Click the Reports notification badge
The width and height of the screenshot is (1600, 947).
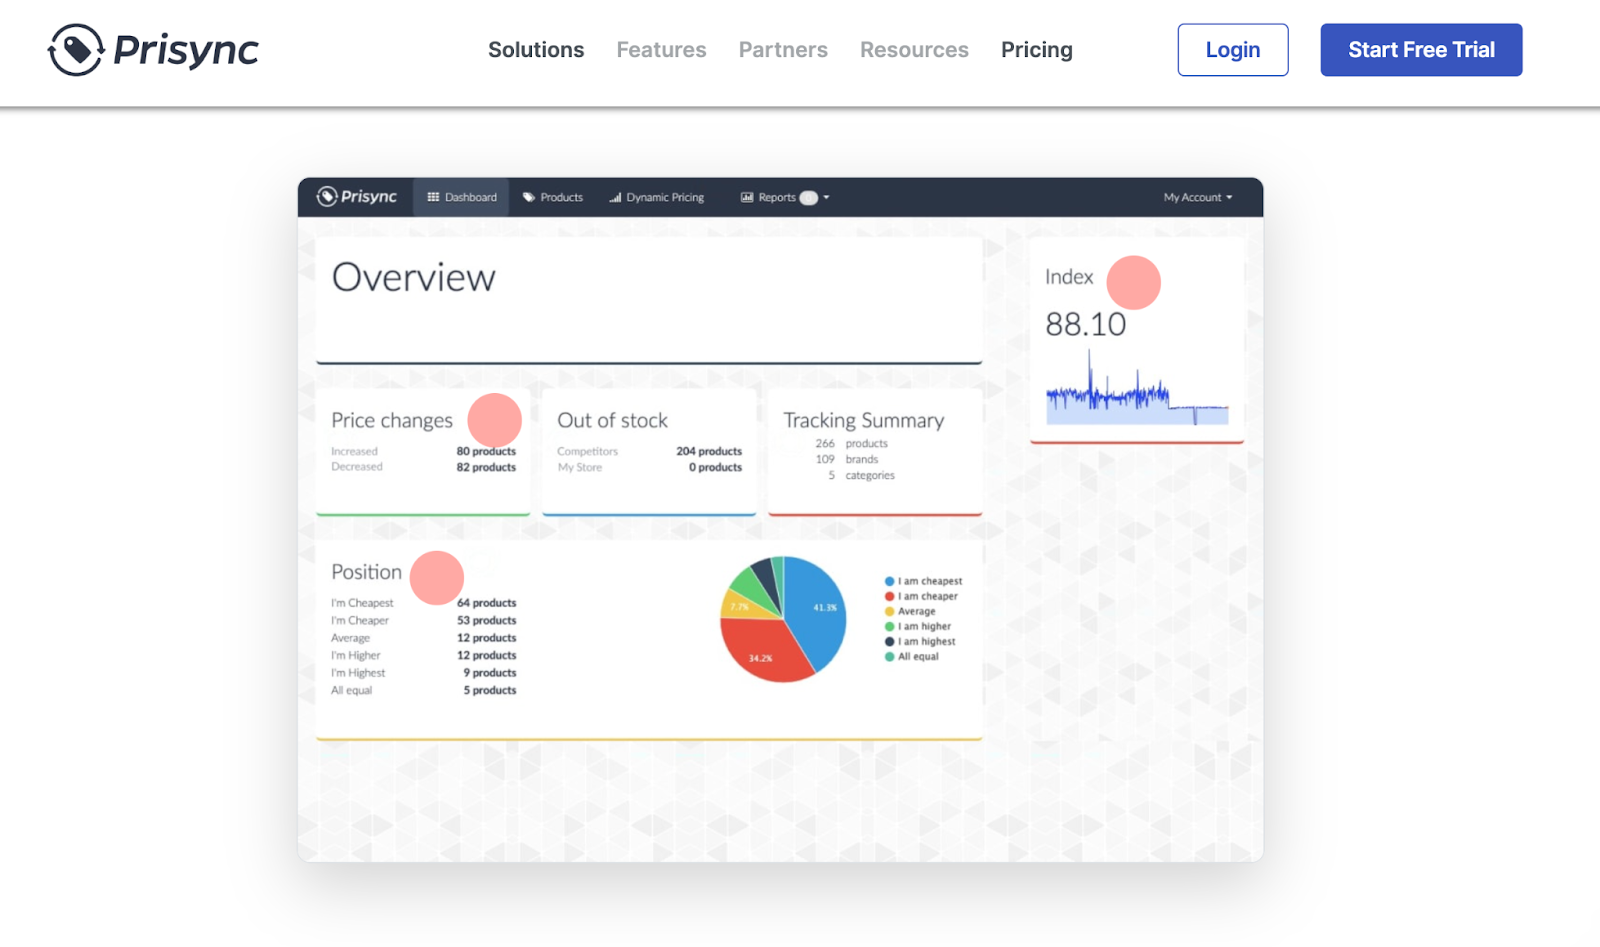809,198
